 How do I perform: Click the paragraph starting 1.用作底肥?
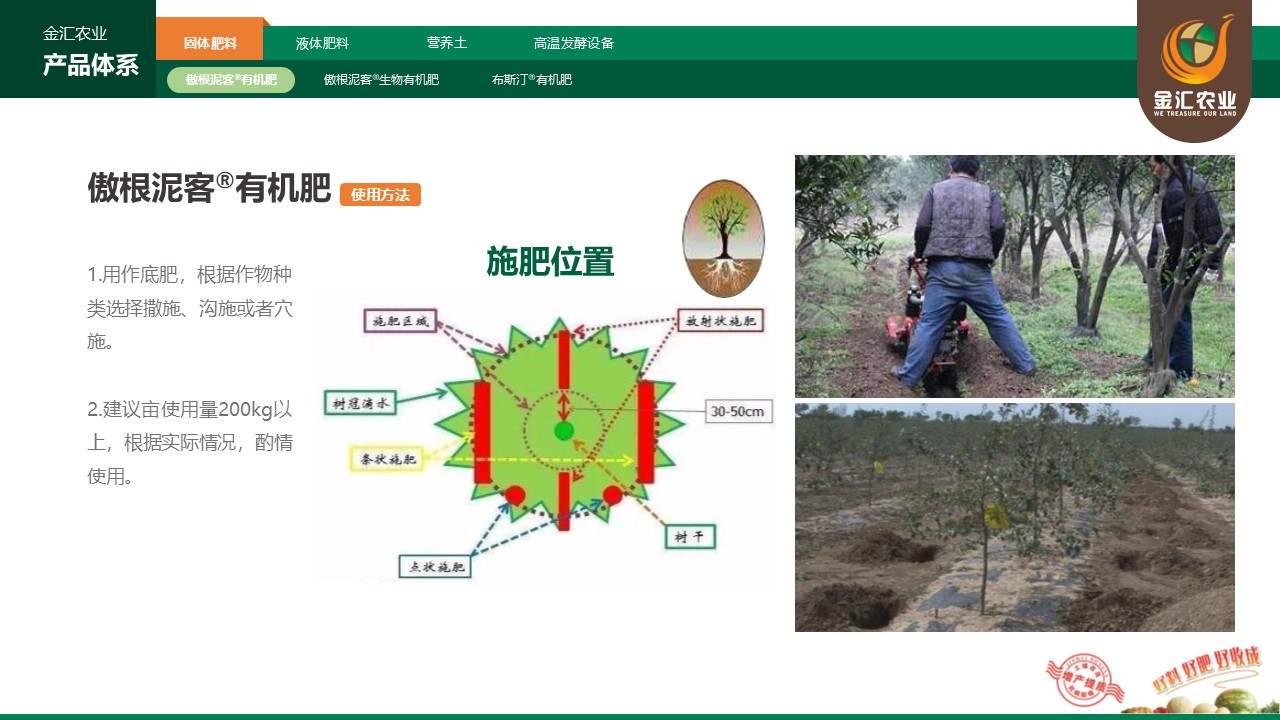(x=190, y=308)
